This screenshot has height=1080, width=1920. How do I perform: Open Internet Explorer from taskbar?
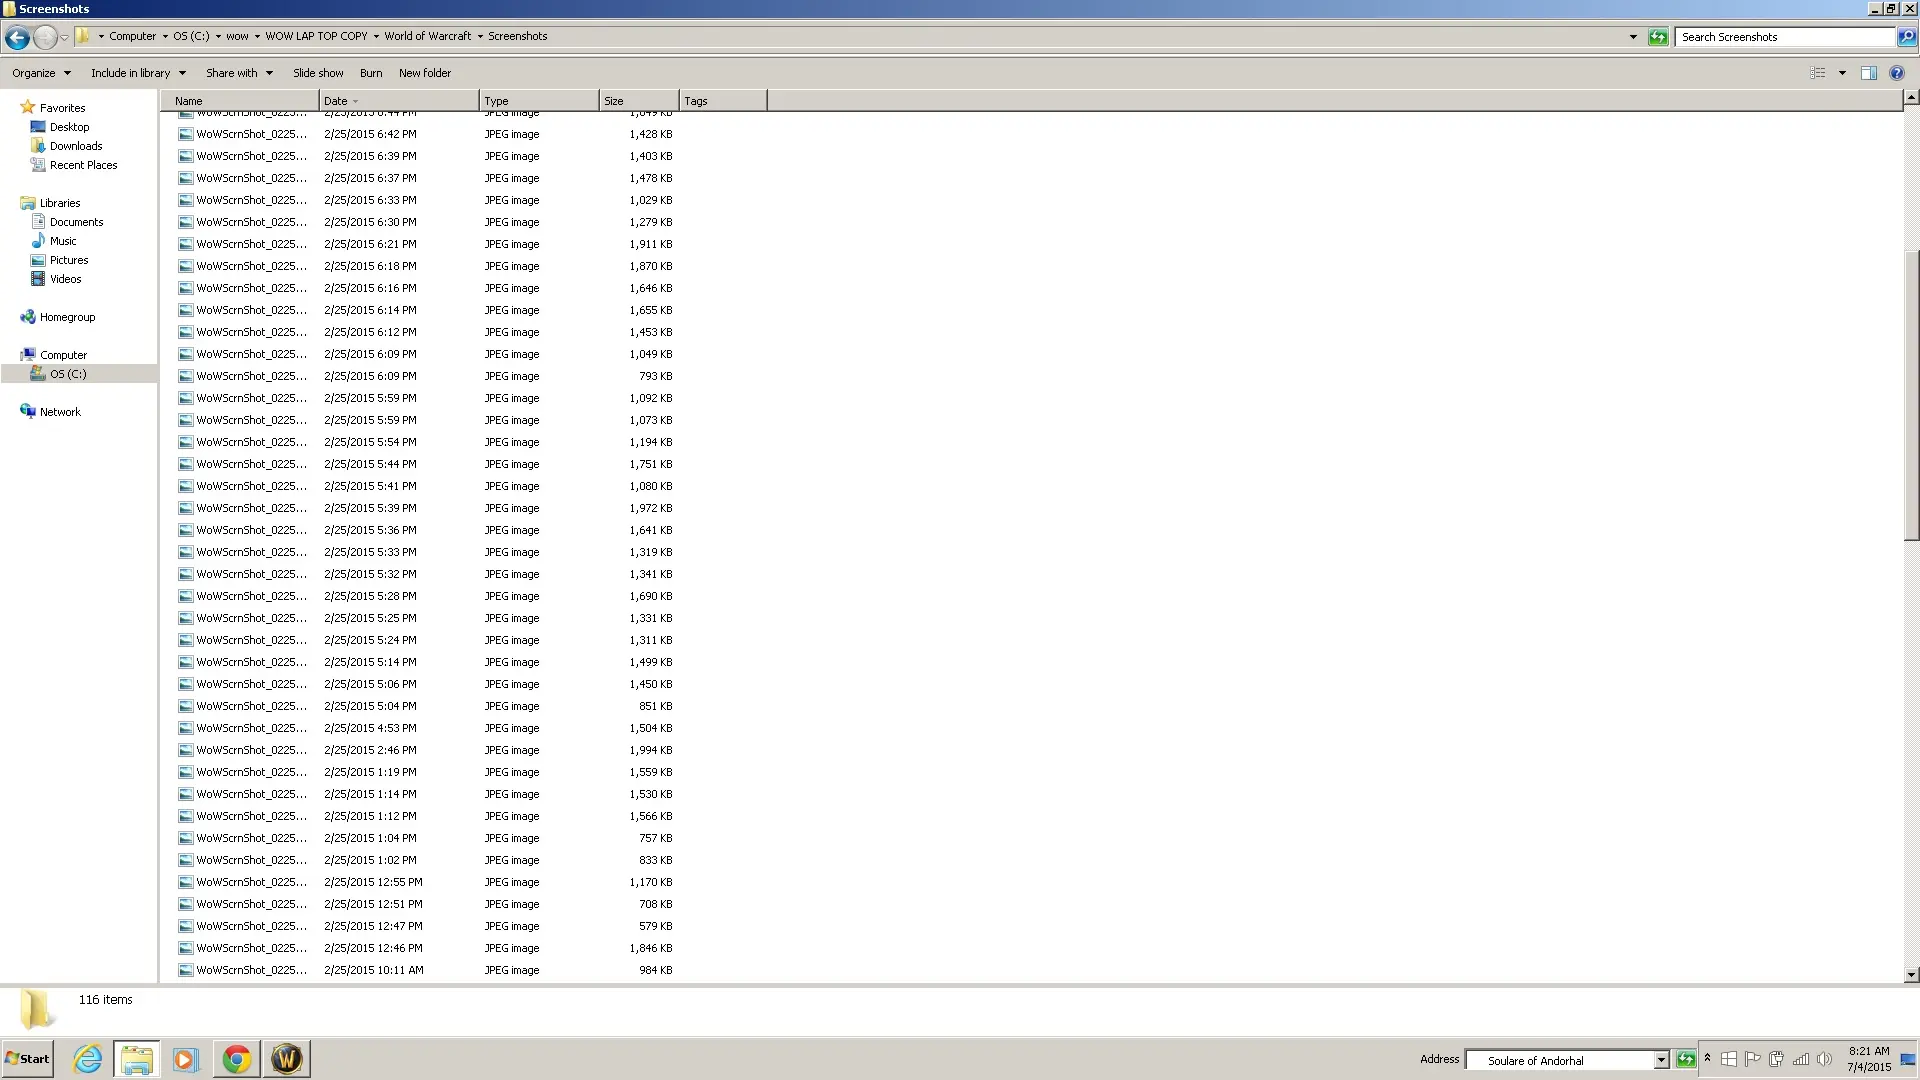pos(88,1059)
